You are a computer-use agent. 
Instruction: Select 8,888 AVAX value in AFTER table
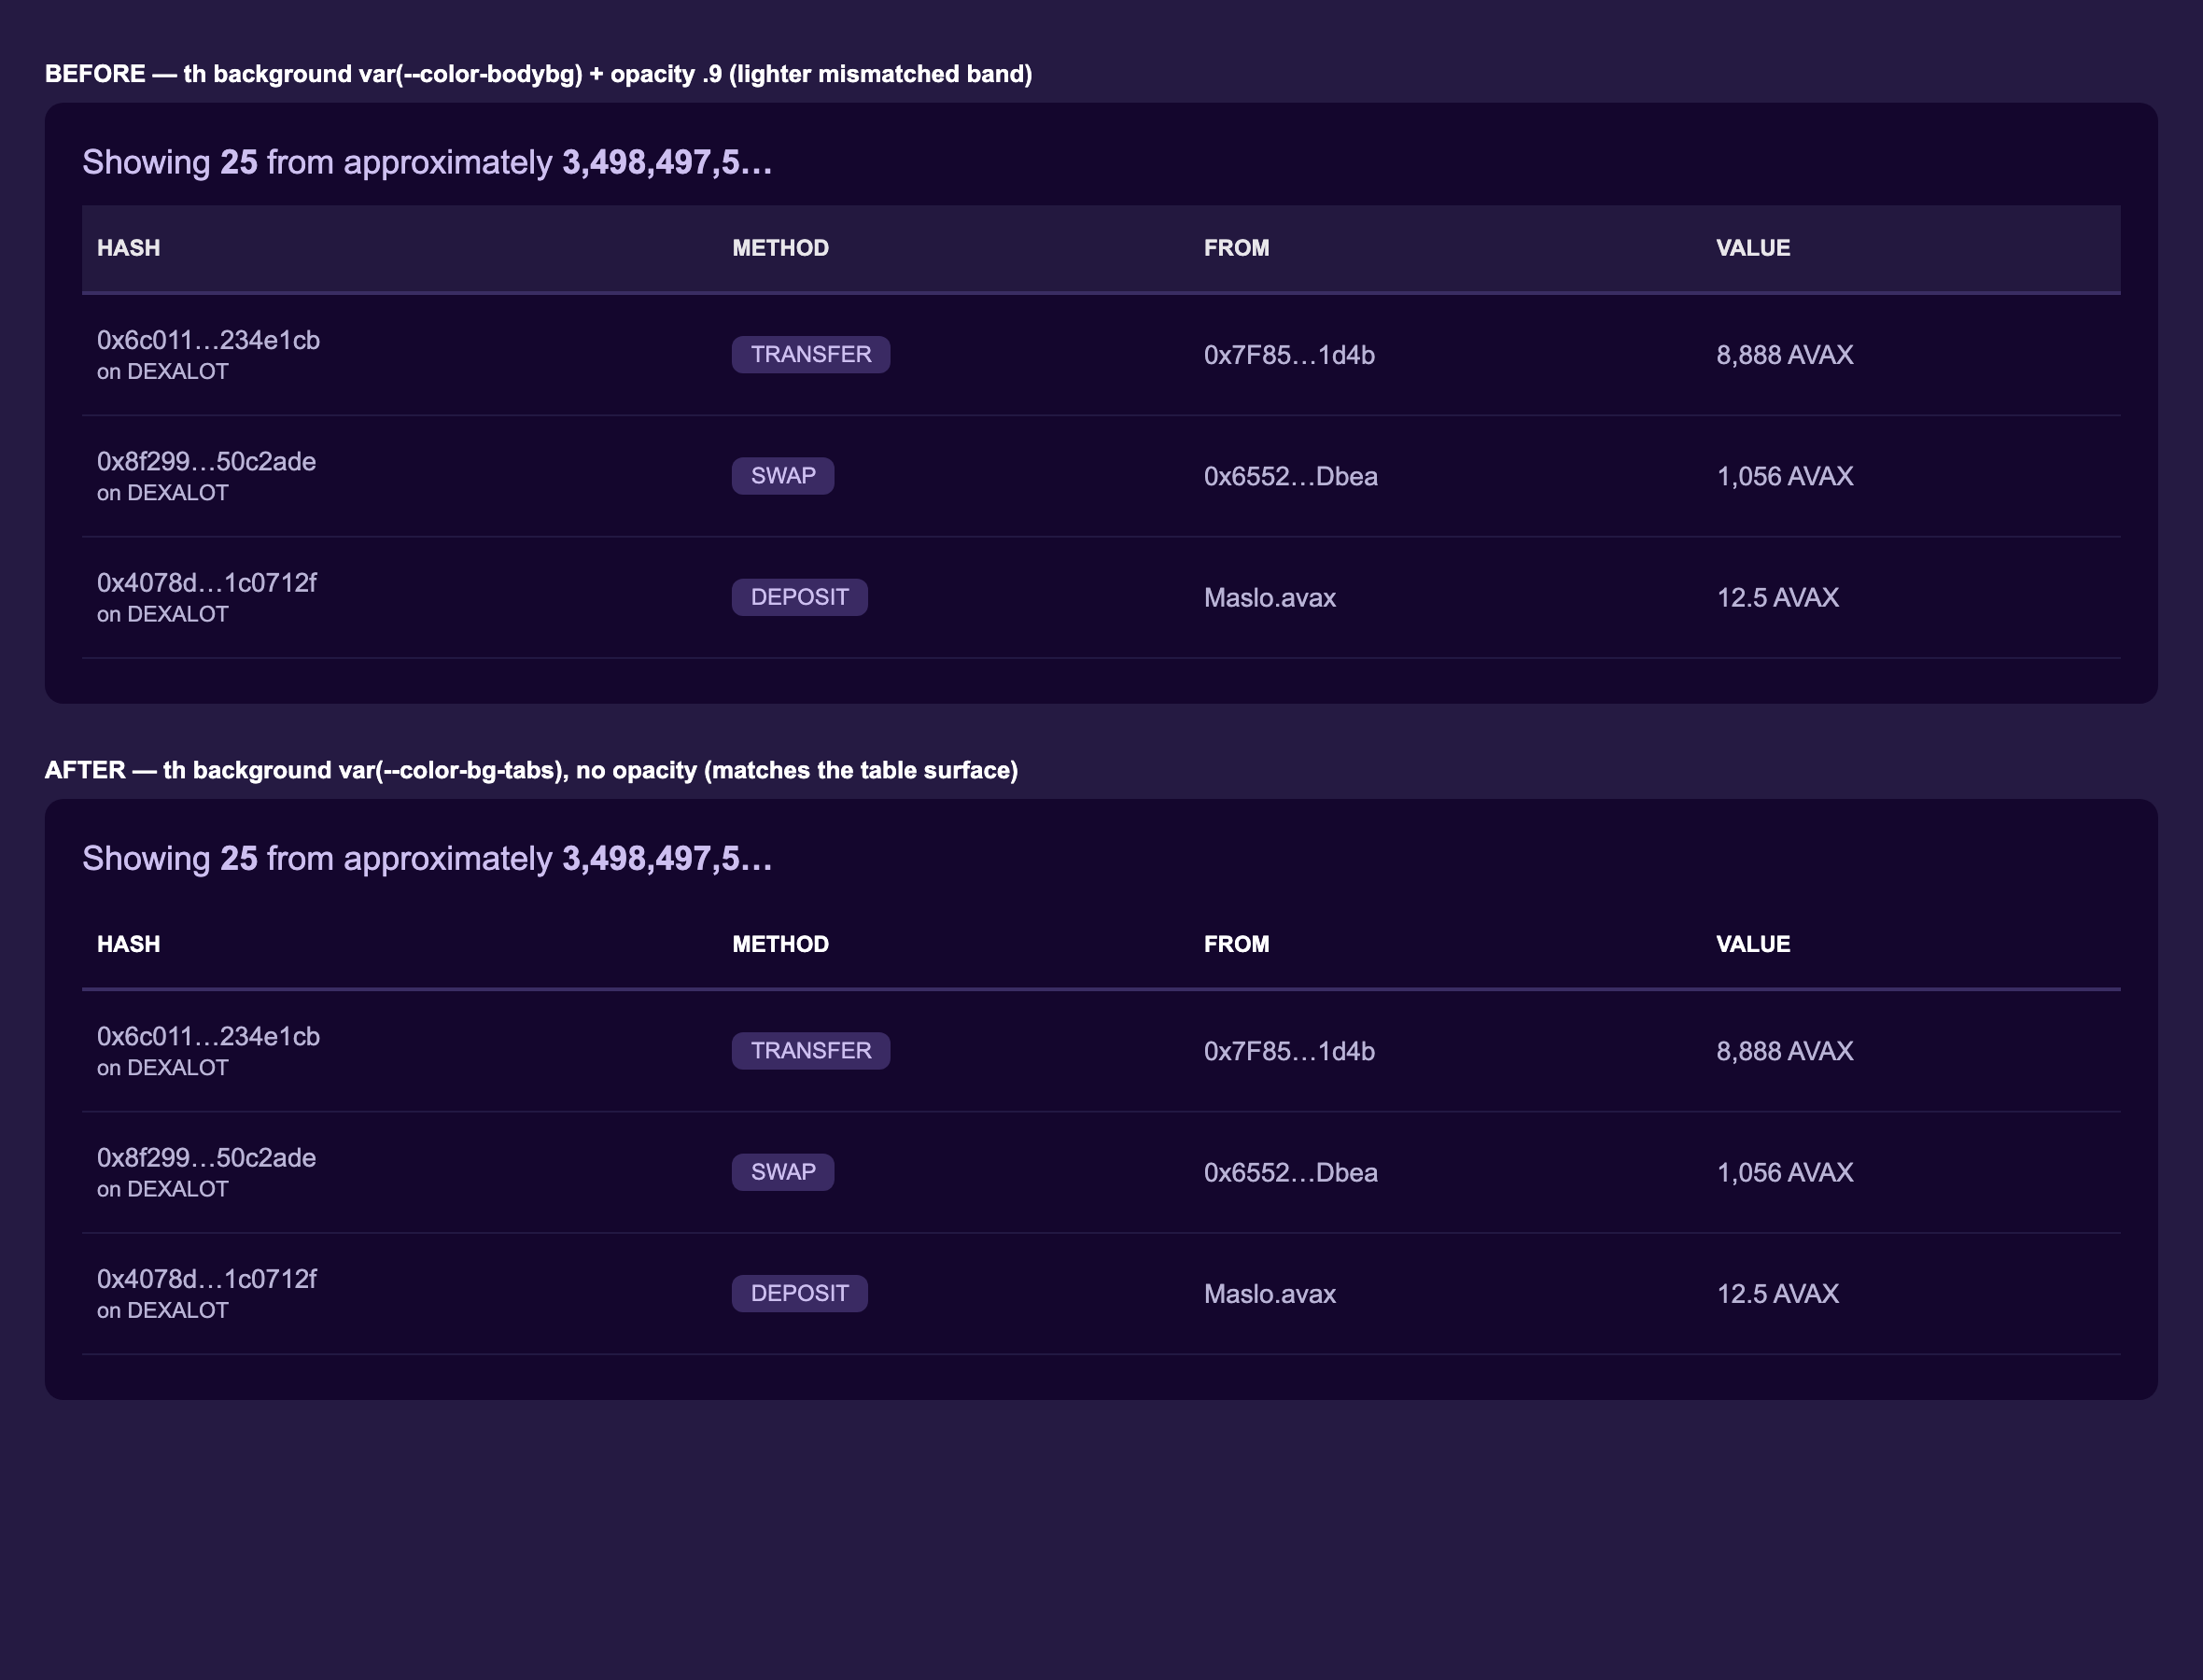point(1784,1051)
